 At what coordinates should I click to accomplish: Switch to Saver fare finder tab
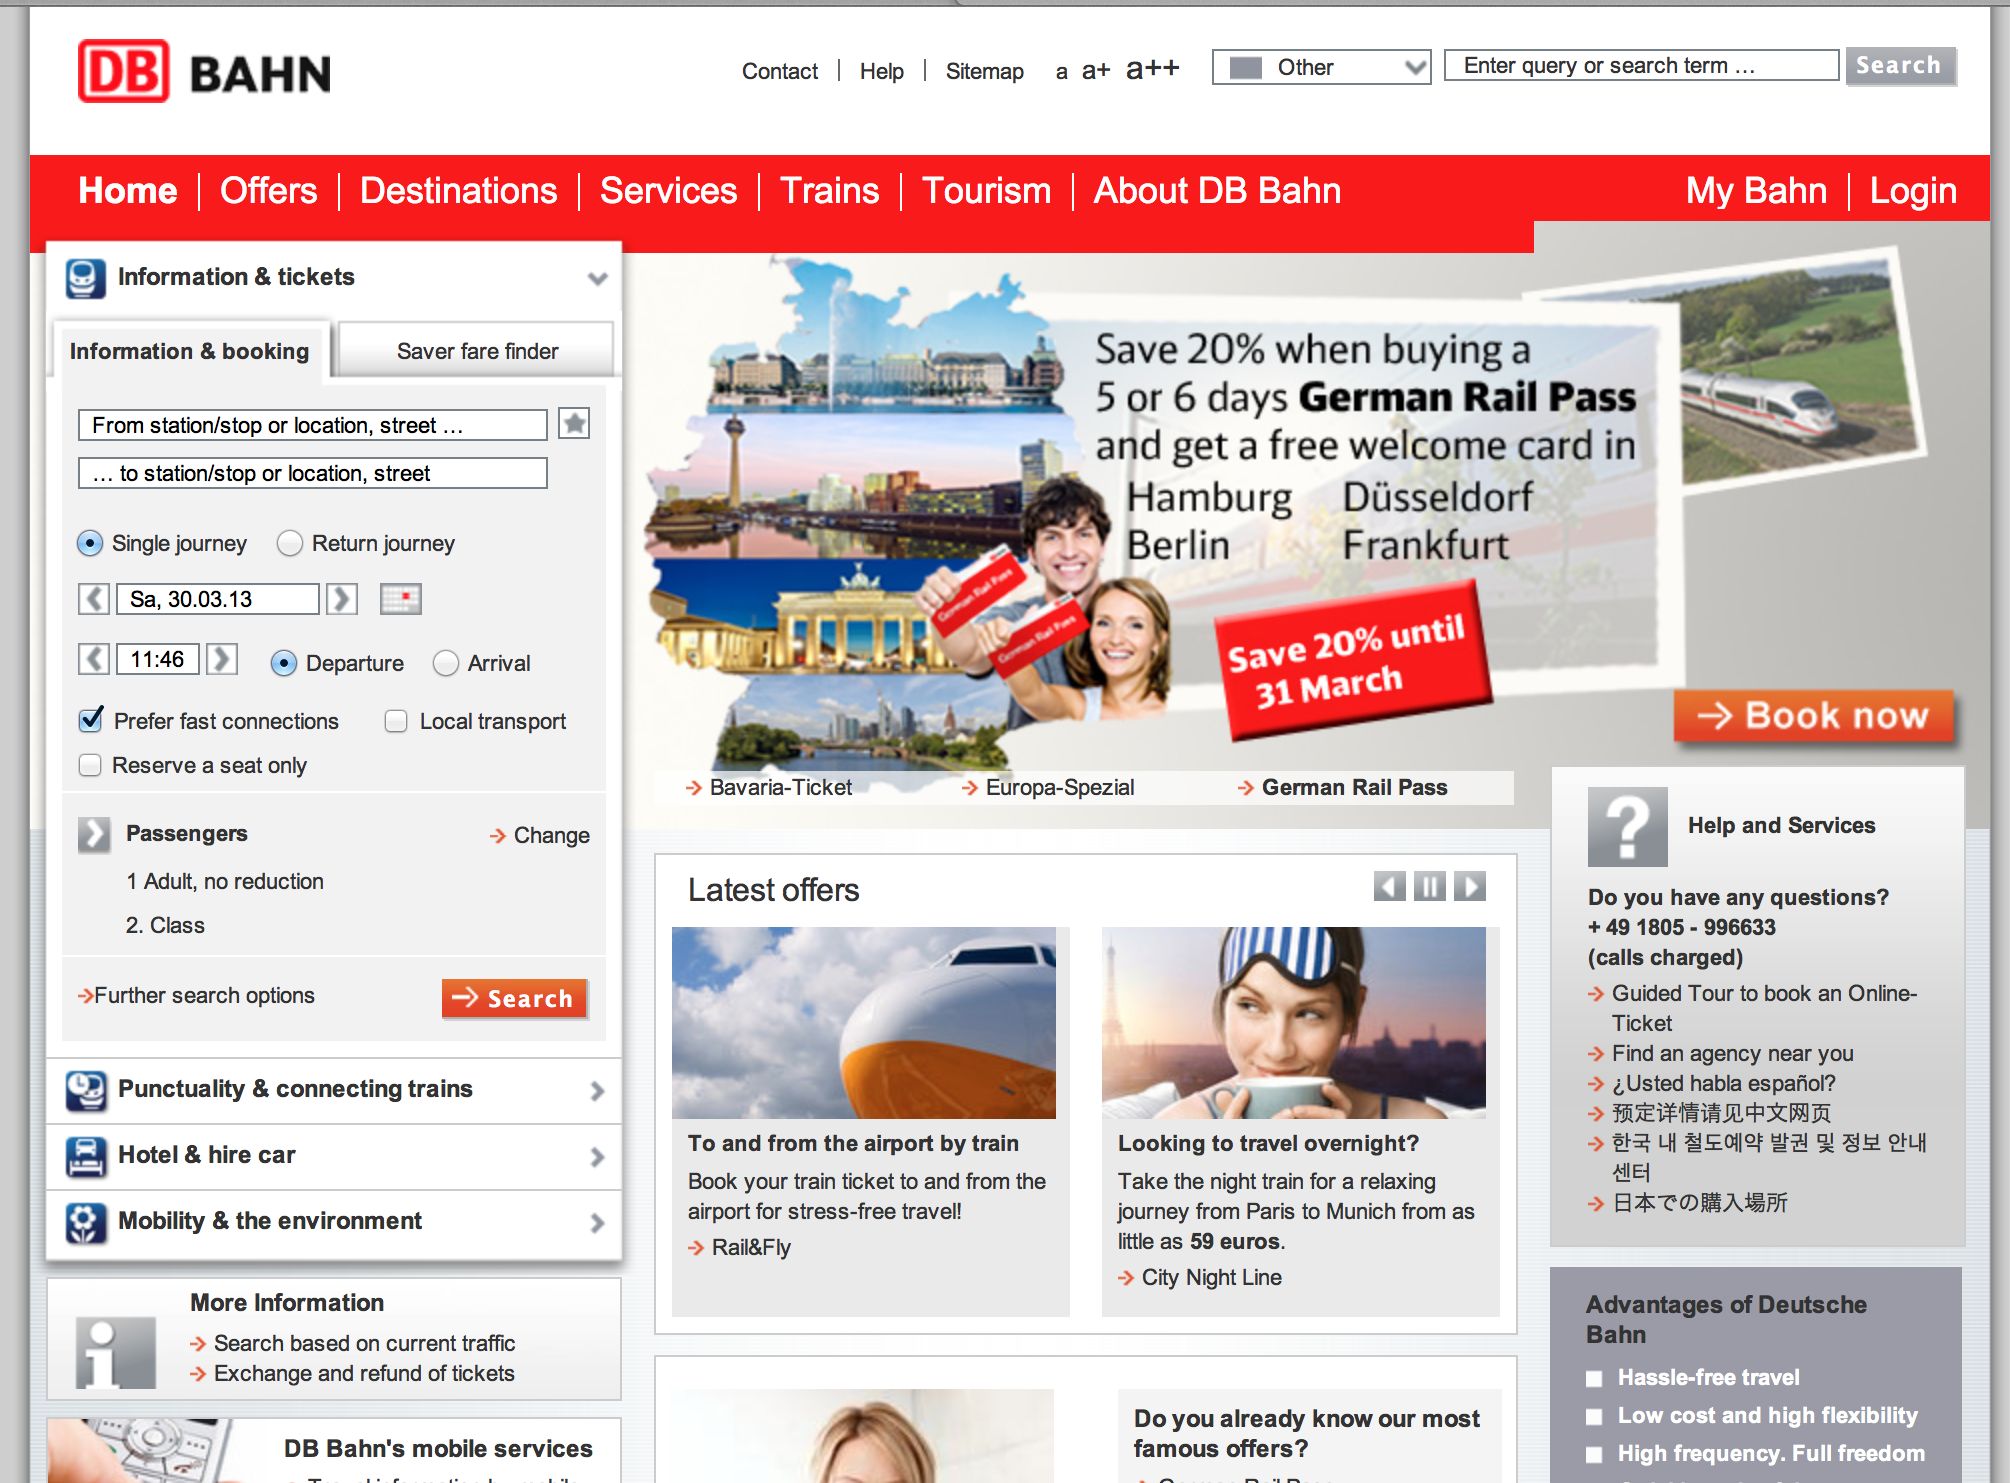(477, 351)
